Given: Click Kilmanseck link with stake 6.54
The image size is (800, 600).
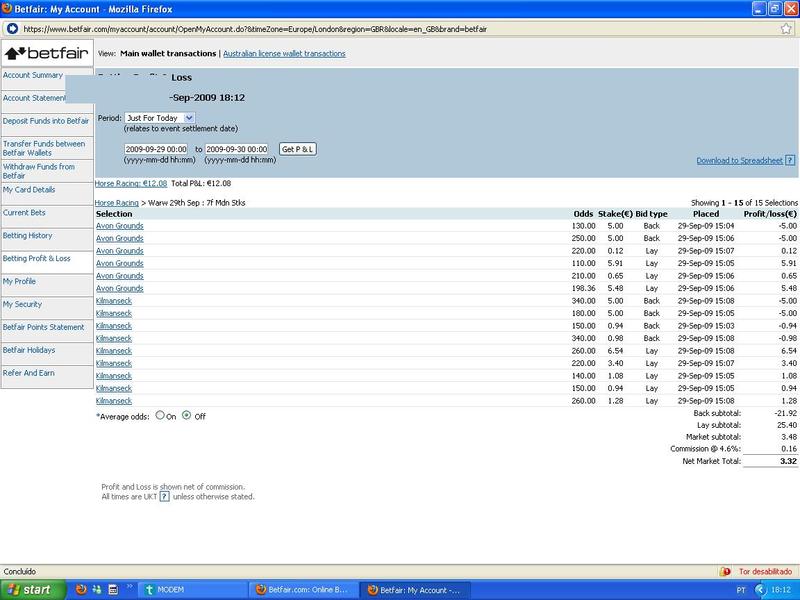Looking at the screenshot, I should click(x=114, y=351).
